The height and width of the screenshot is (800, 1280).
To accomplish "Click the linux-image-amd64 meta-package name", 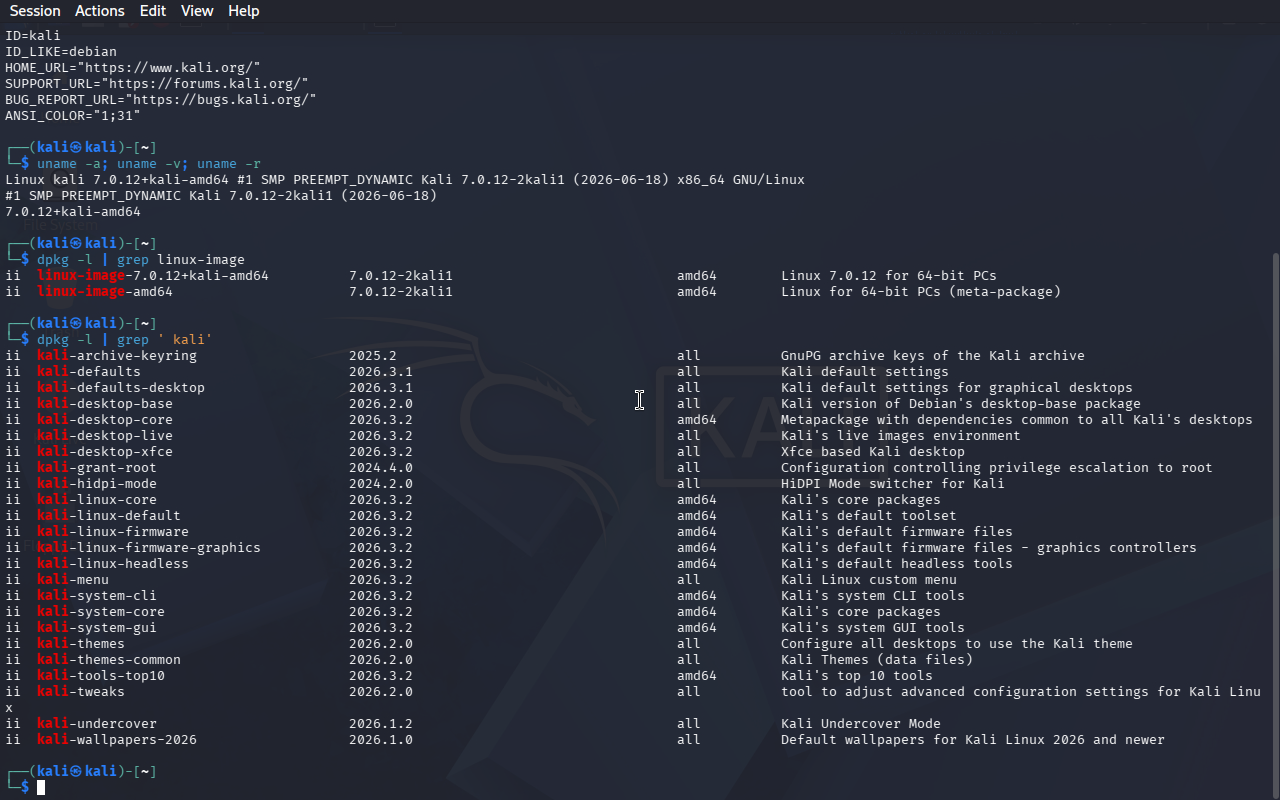I will 105,292.
